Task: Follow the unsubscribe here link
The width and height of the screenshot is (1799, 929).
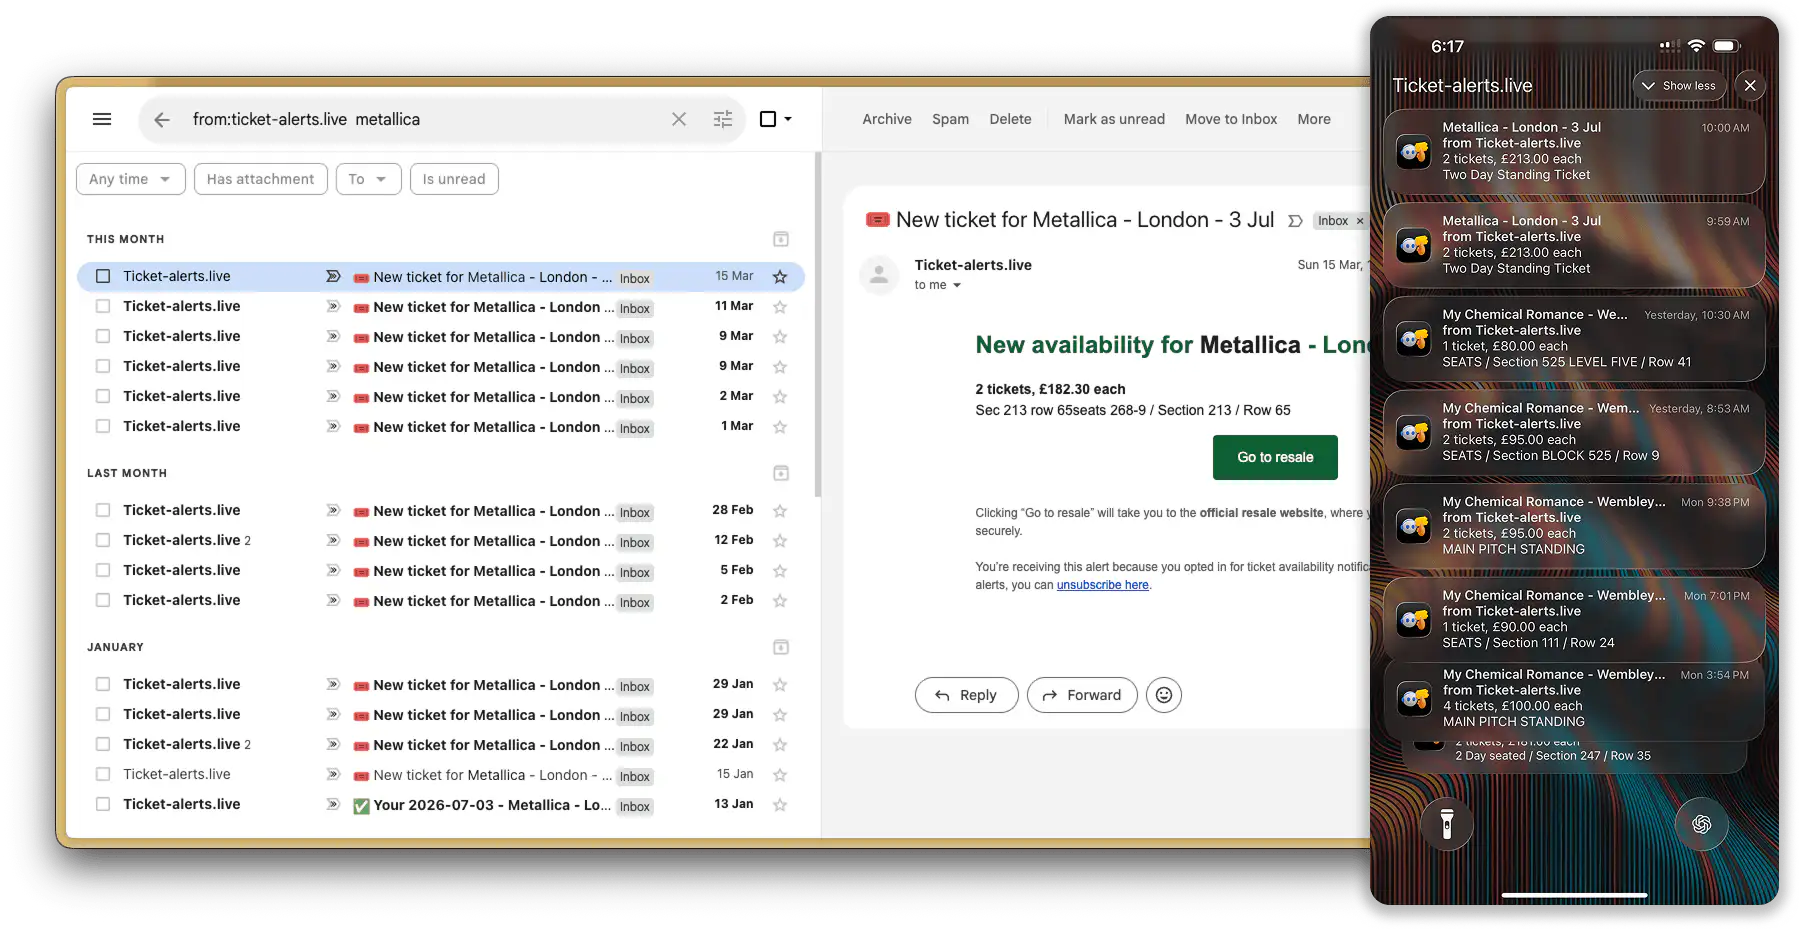Action: (x=1102, y=585)
